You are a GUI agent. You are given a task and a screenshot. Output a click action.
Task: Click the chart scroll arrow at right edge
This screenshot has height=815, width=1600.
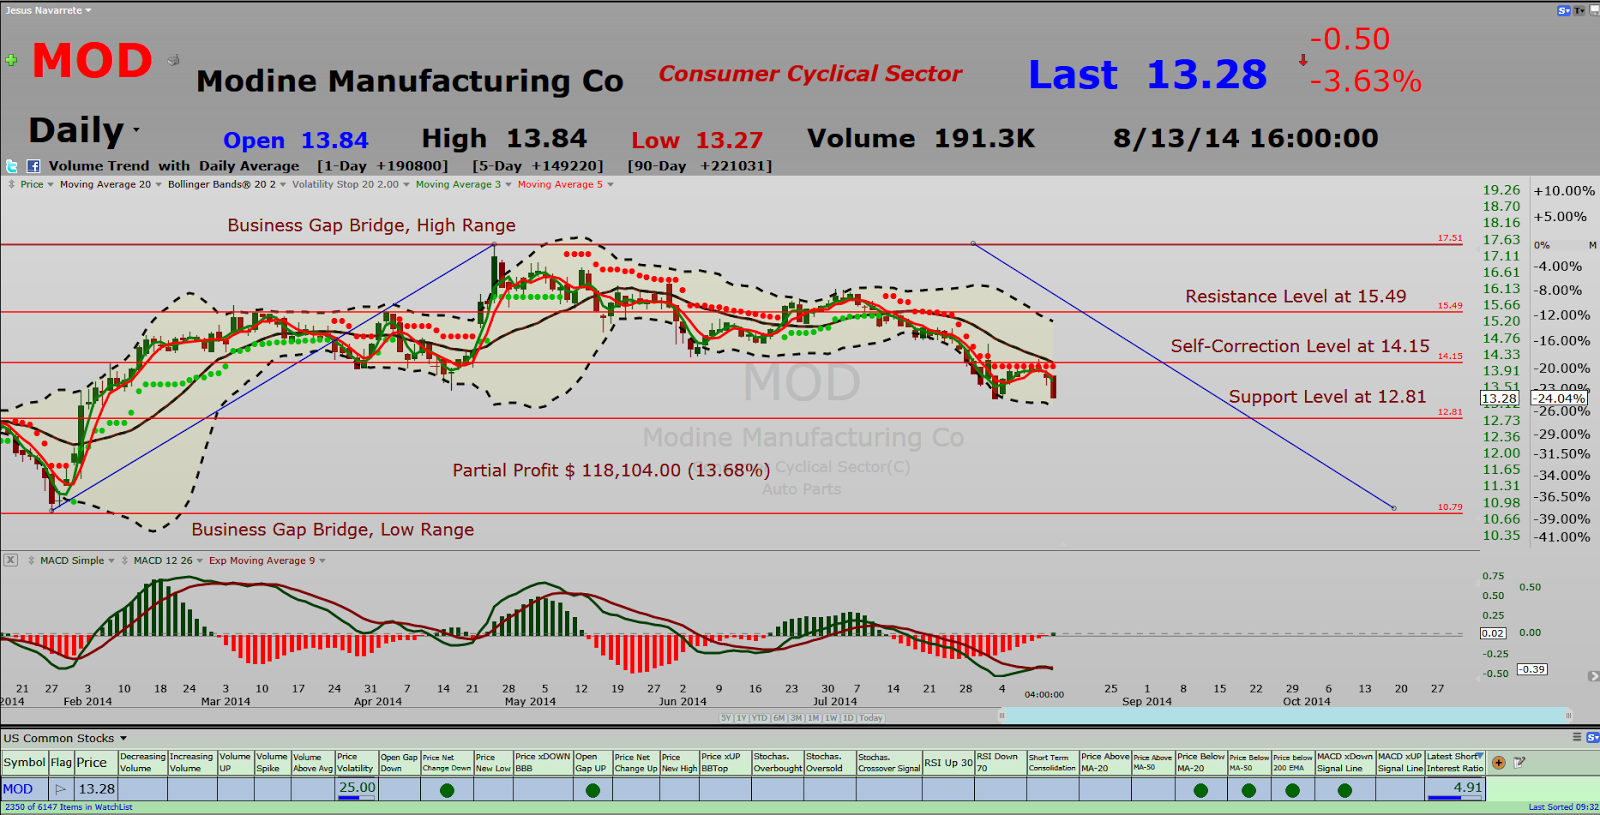coord(1593,677)
